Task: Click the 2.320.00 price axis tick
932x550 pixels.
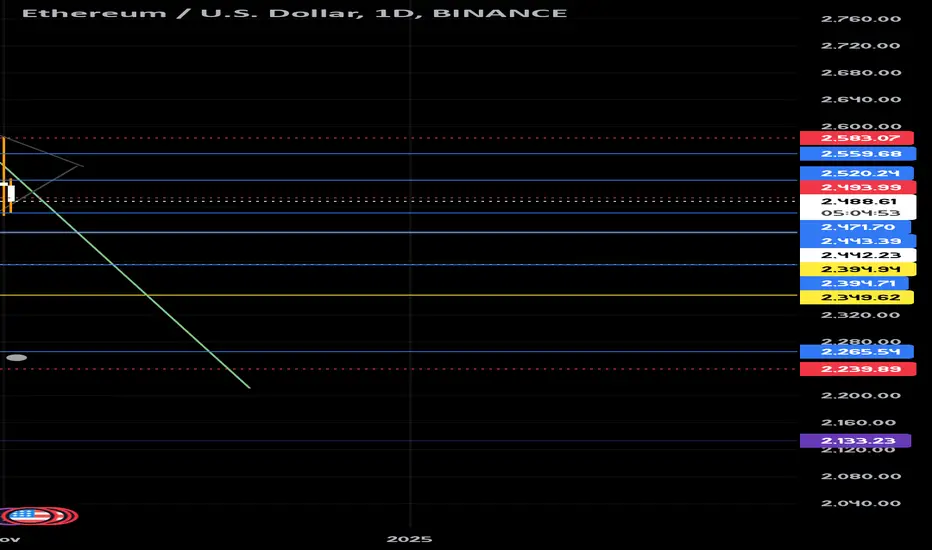Action: 861,315
